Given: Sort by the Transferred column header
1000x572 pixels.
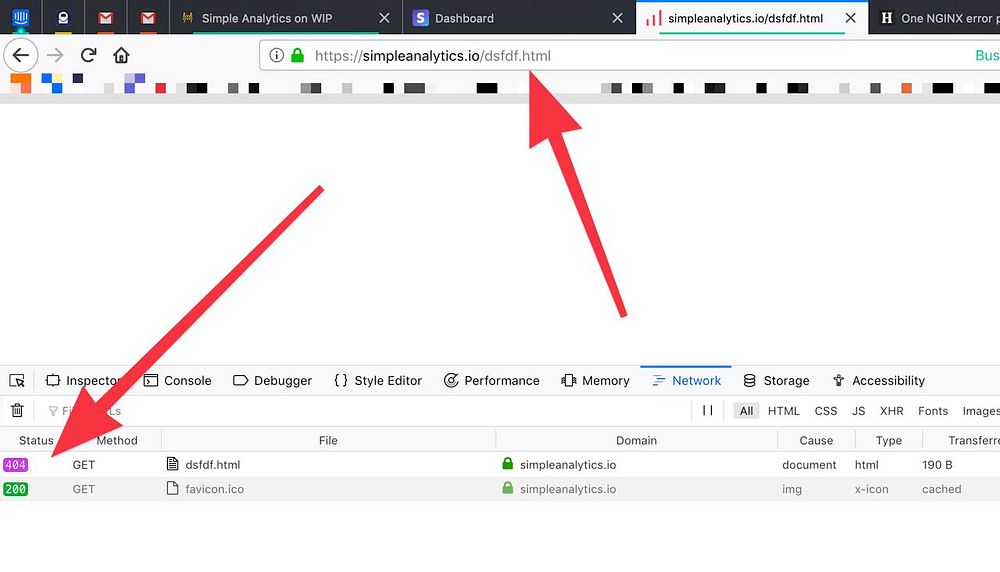Looking at the screenshot, I should [x=961, y=440].
